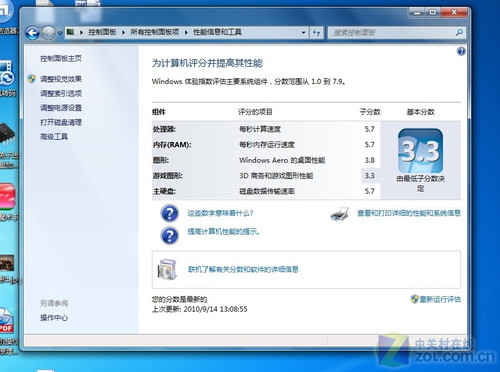Image resolution: width=500 pixels, height=372 pixels.
Task: Open 这些数字意味着什么? link
Action: (x=220, y=213)
